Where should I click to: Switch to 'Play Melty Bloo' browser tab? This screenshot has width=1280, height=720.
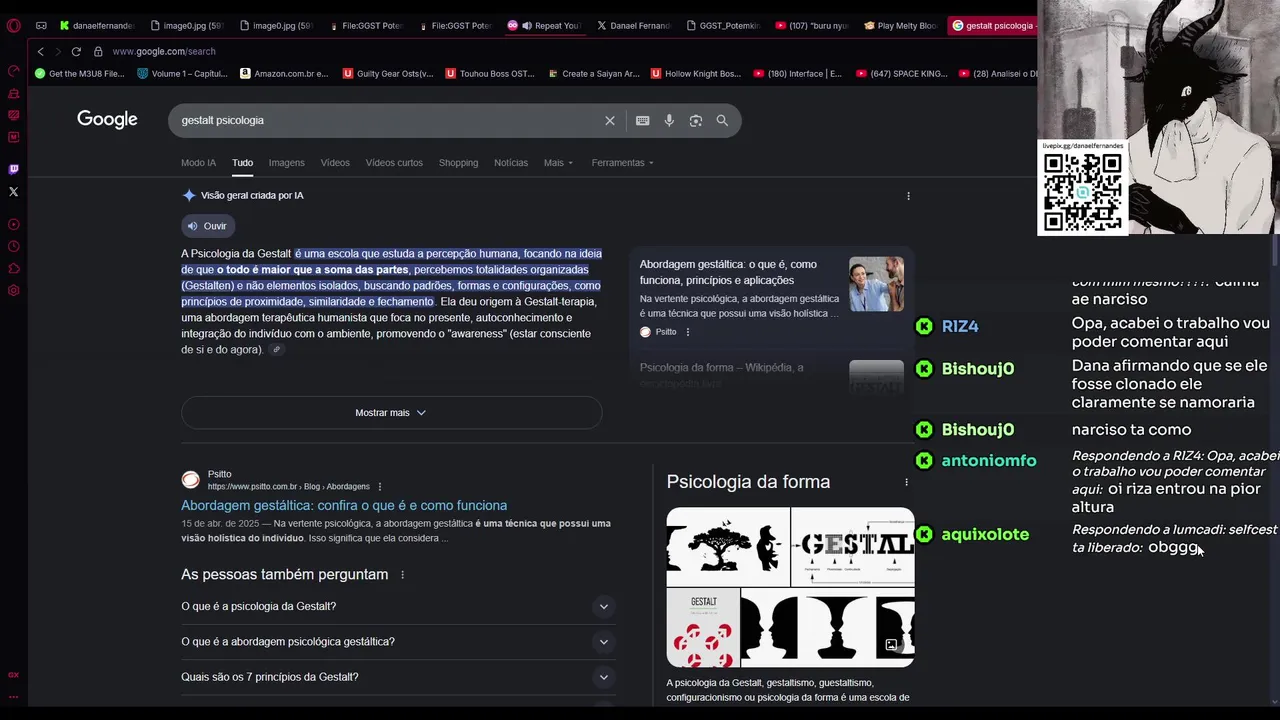[900, 26]
